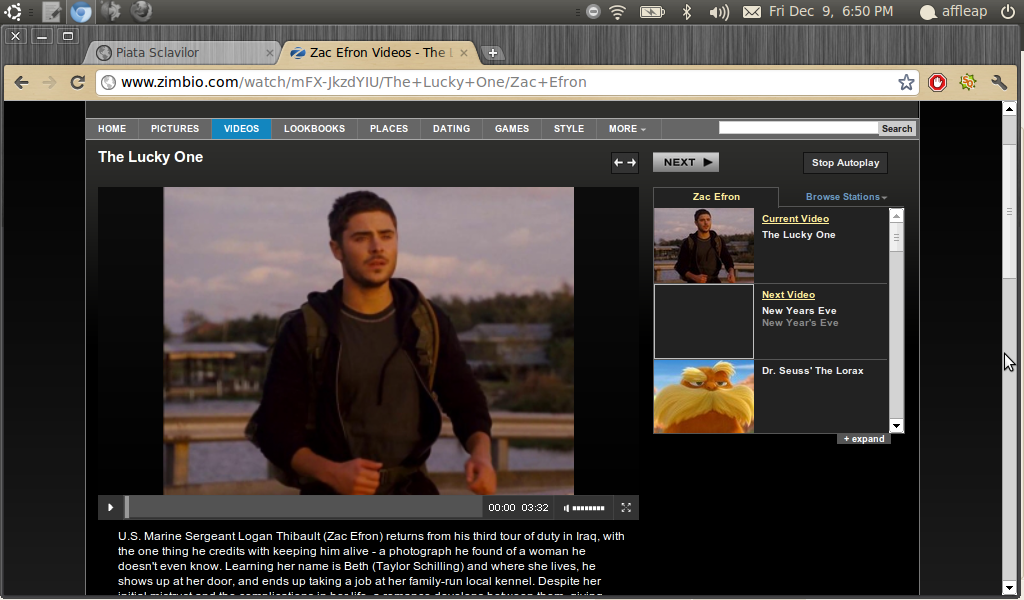
Task: Click the gray 'New Year's Eve' subtitle
Action: coord(800,323)
